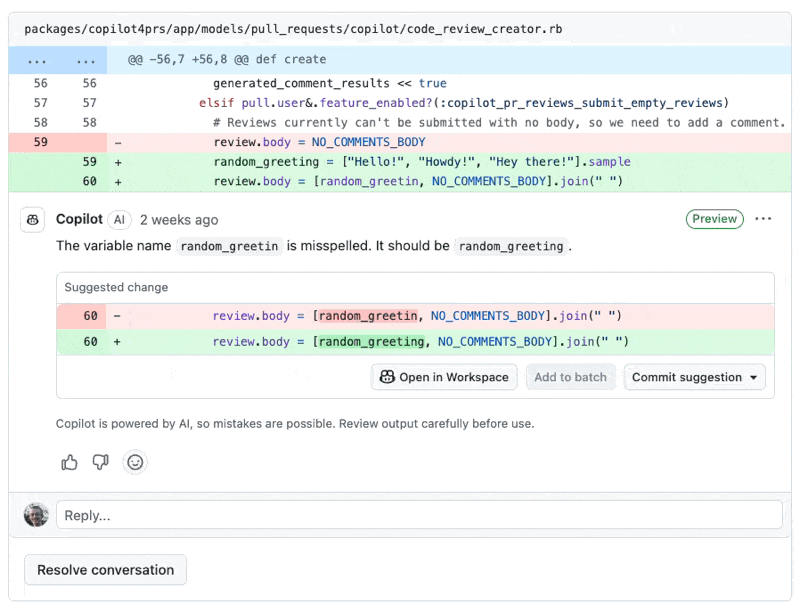Click the Suggested change header label
The height and width of the screenshot is (613, 800).
point(116,288)
